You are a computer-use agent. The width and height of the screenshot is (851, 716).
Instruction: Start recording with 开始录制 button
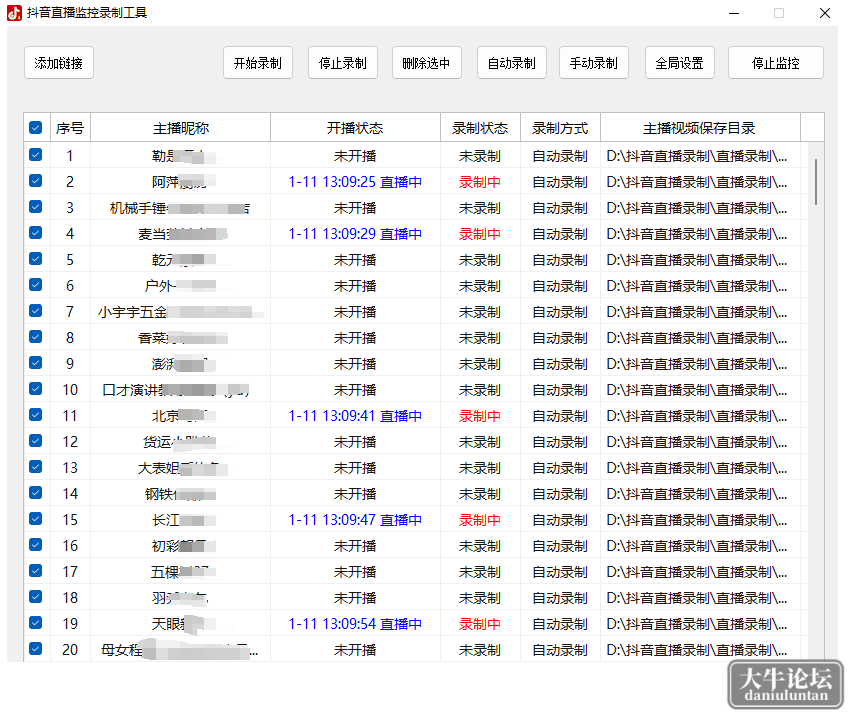258,63
